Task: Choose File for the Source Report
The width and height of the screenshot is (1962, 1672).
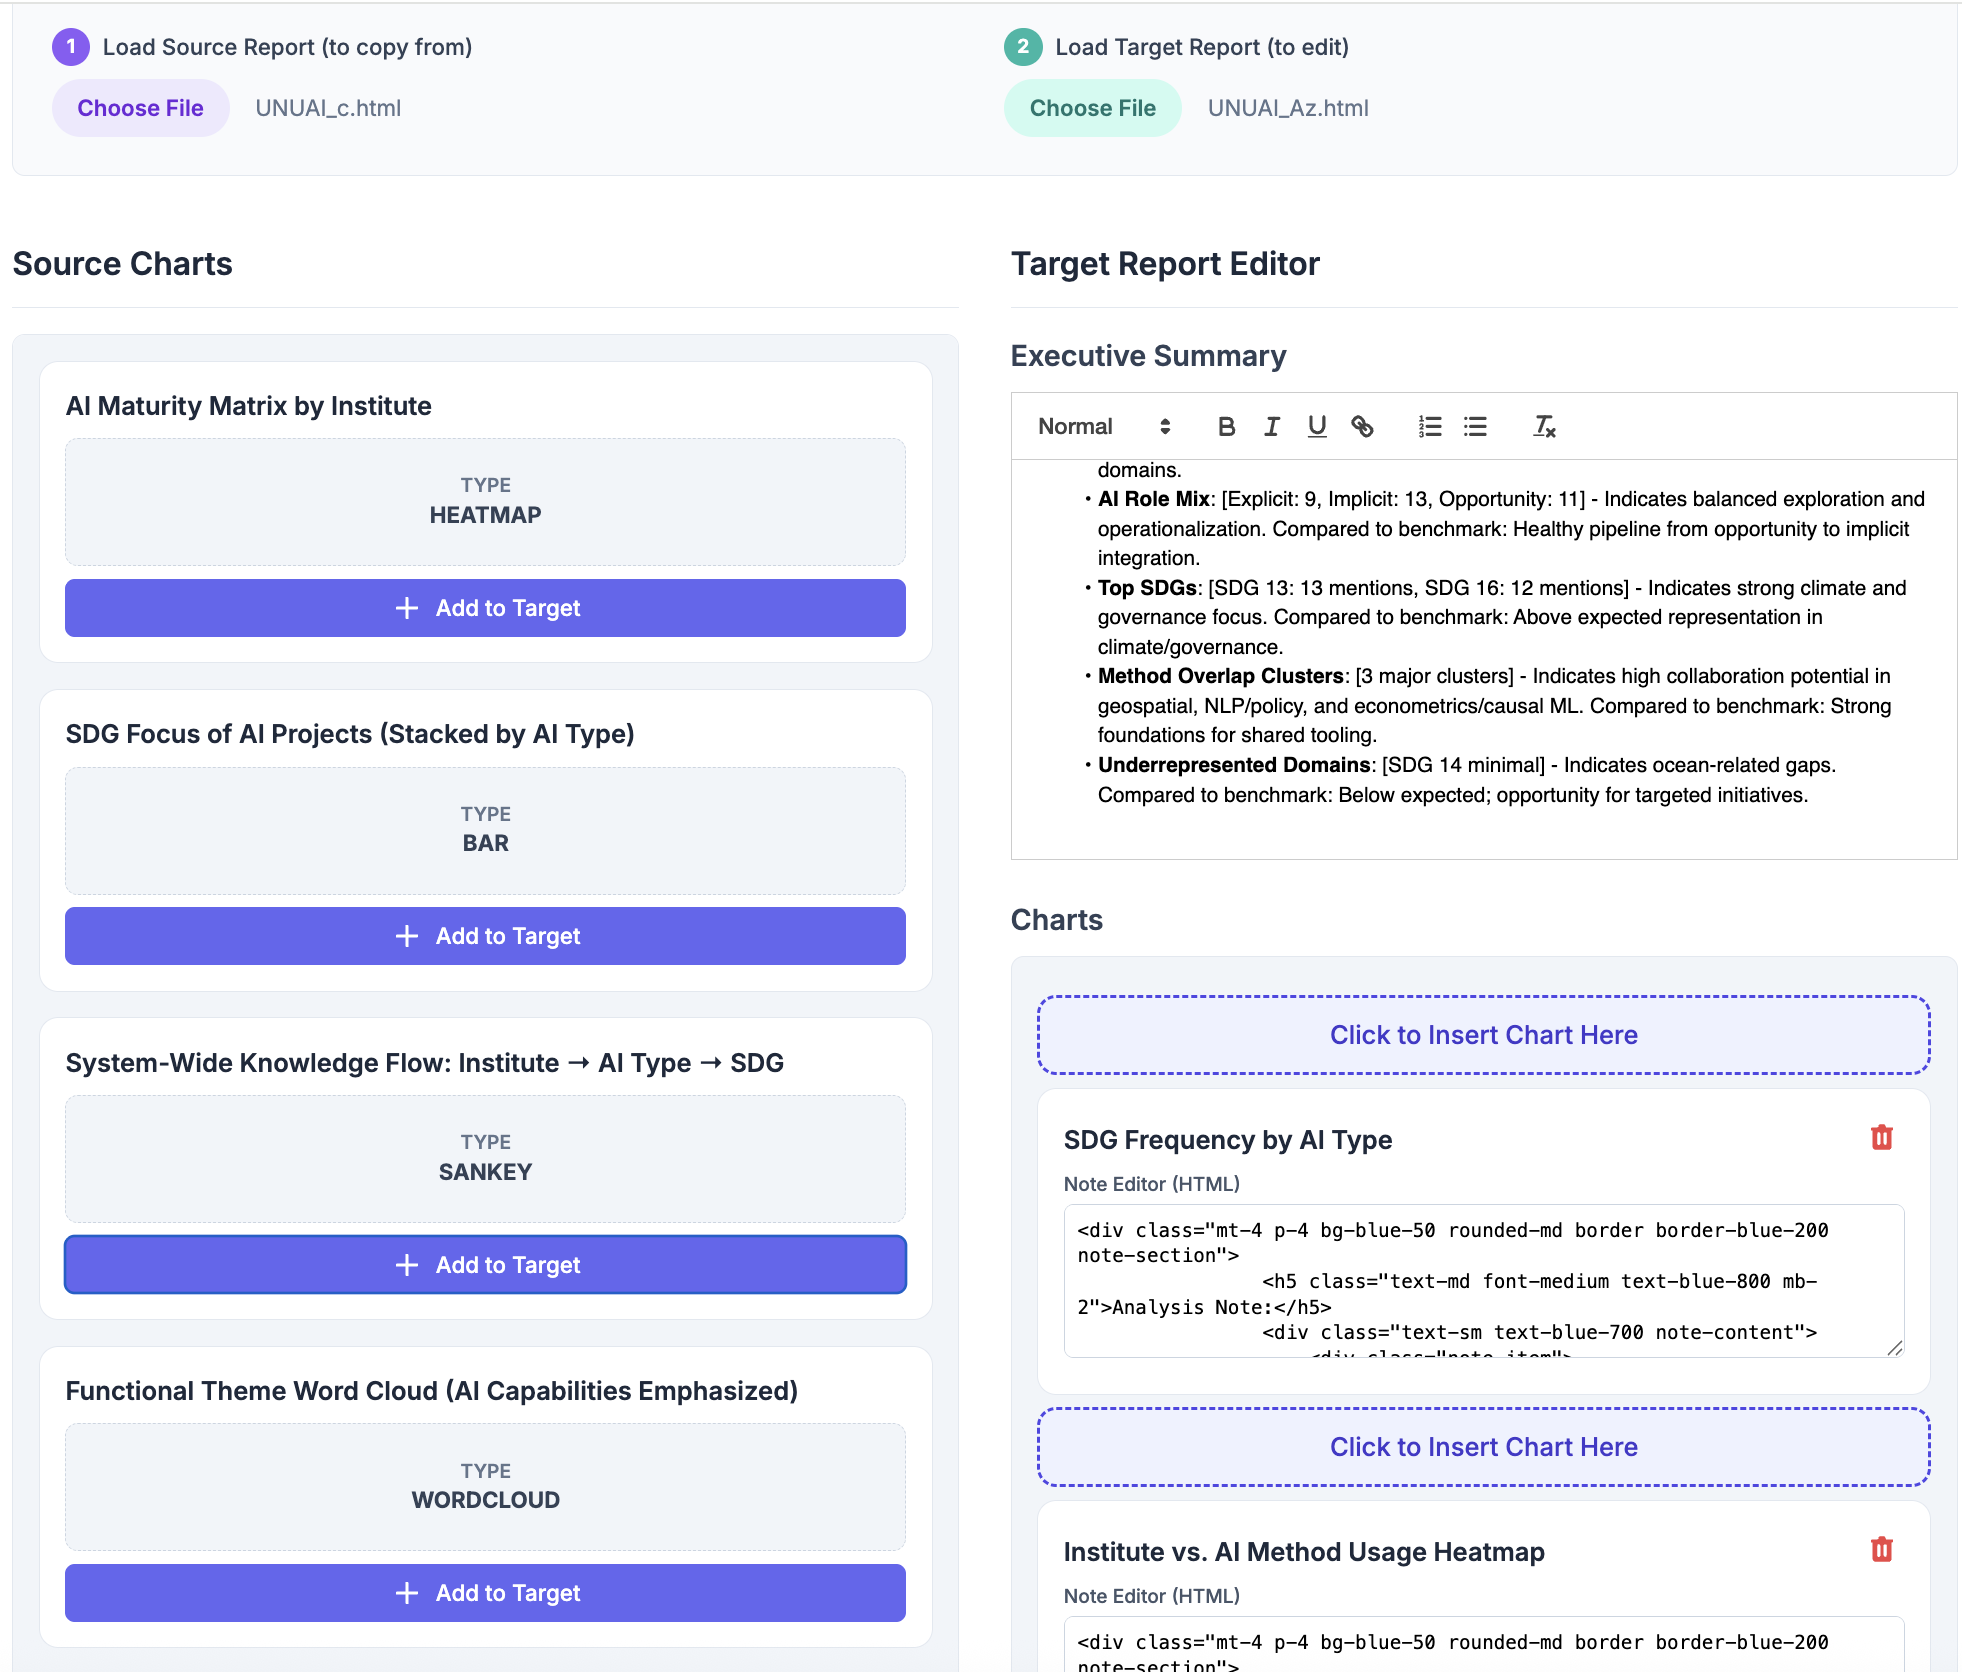Action: coord(140,107)
